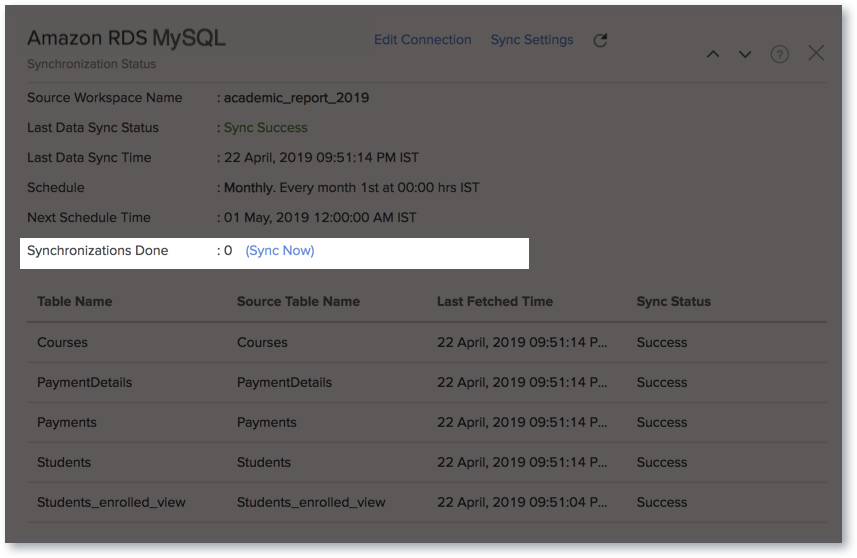Click Students_enrolled_view in Source Table Name column
The width and height of the screenshot is (857, 558).
[311, 502]
